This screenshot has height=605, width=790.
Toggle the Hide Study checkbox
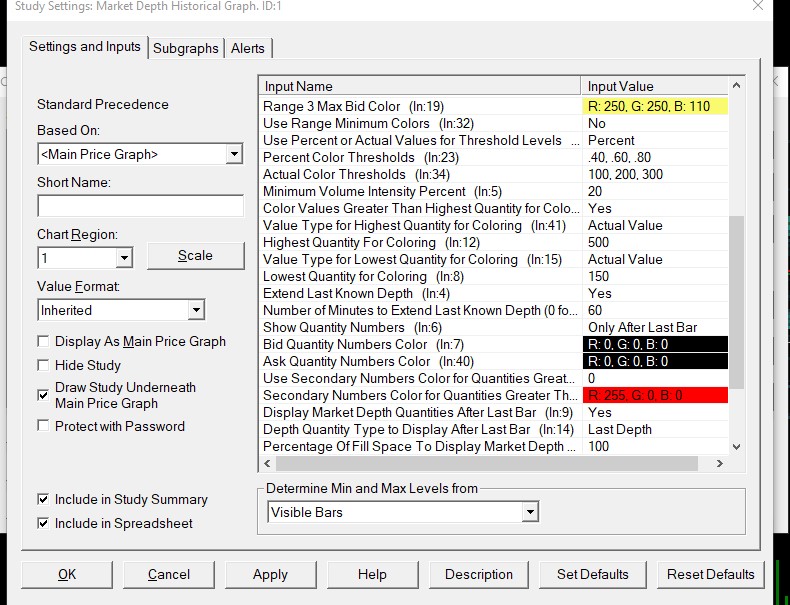click(43, 365)
